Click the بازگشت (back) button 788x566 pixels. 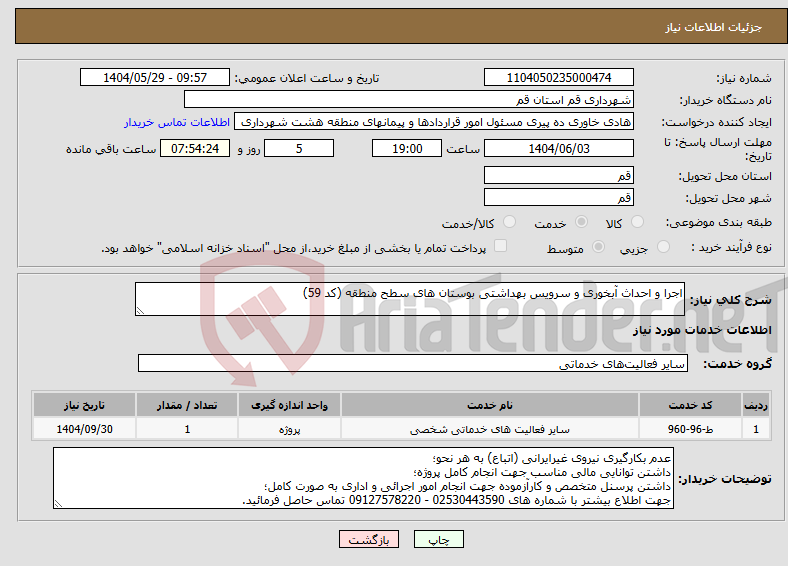coord(369,539)
